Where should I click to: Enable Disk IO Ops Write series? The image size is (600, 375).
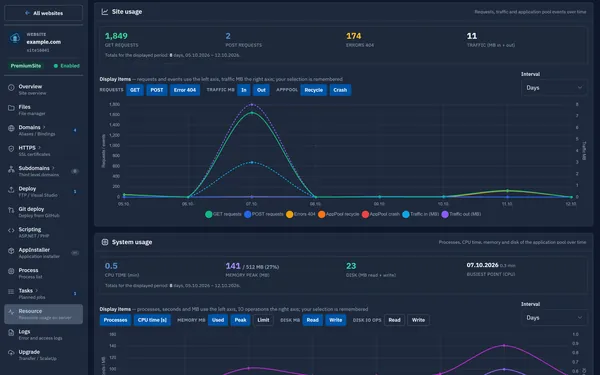(x=418, y=320)
